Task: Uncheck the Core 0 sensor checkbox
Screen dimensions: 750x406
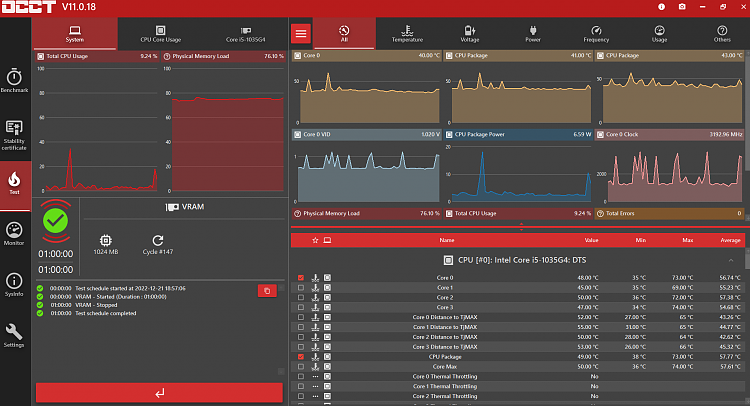Action: pyautogui.click(x=301, y=277)
